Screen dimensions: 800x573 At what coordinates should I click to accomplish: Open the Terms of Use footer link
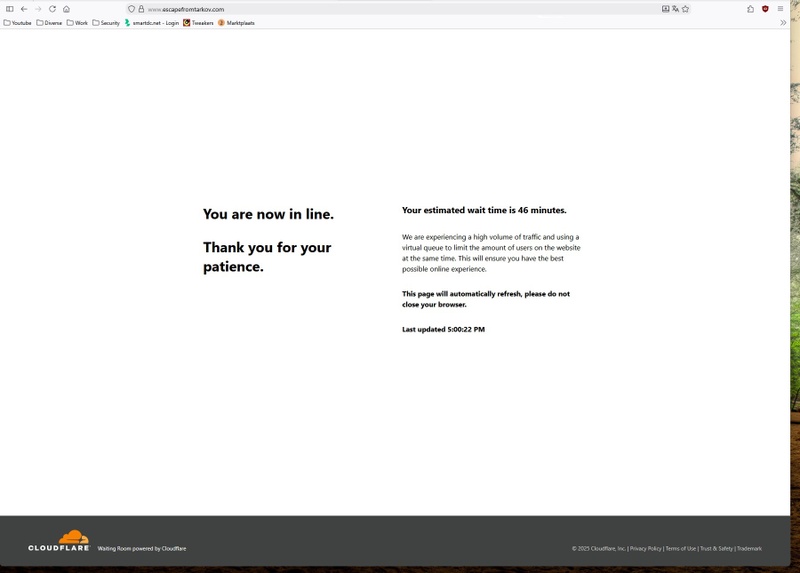coord(681,549)
